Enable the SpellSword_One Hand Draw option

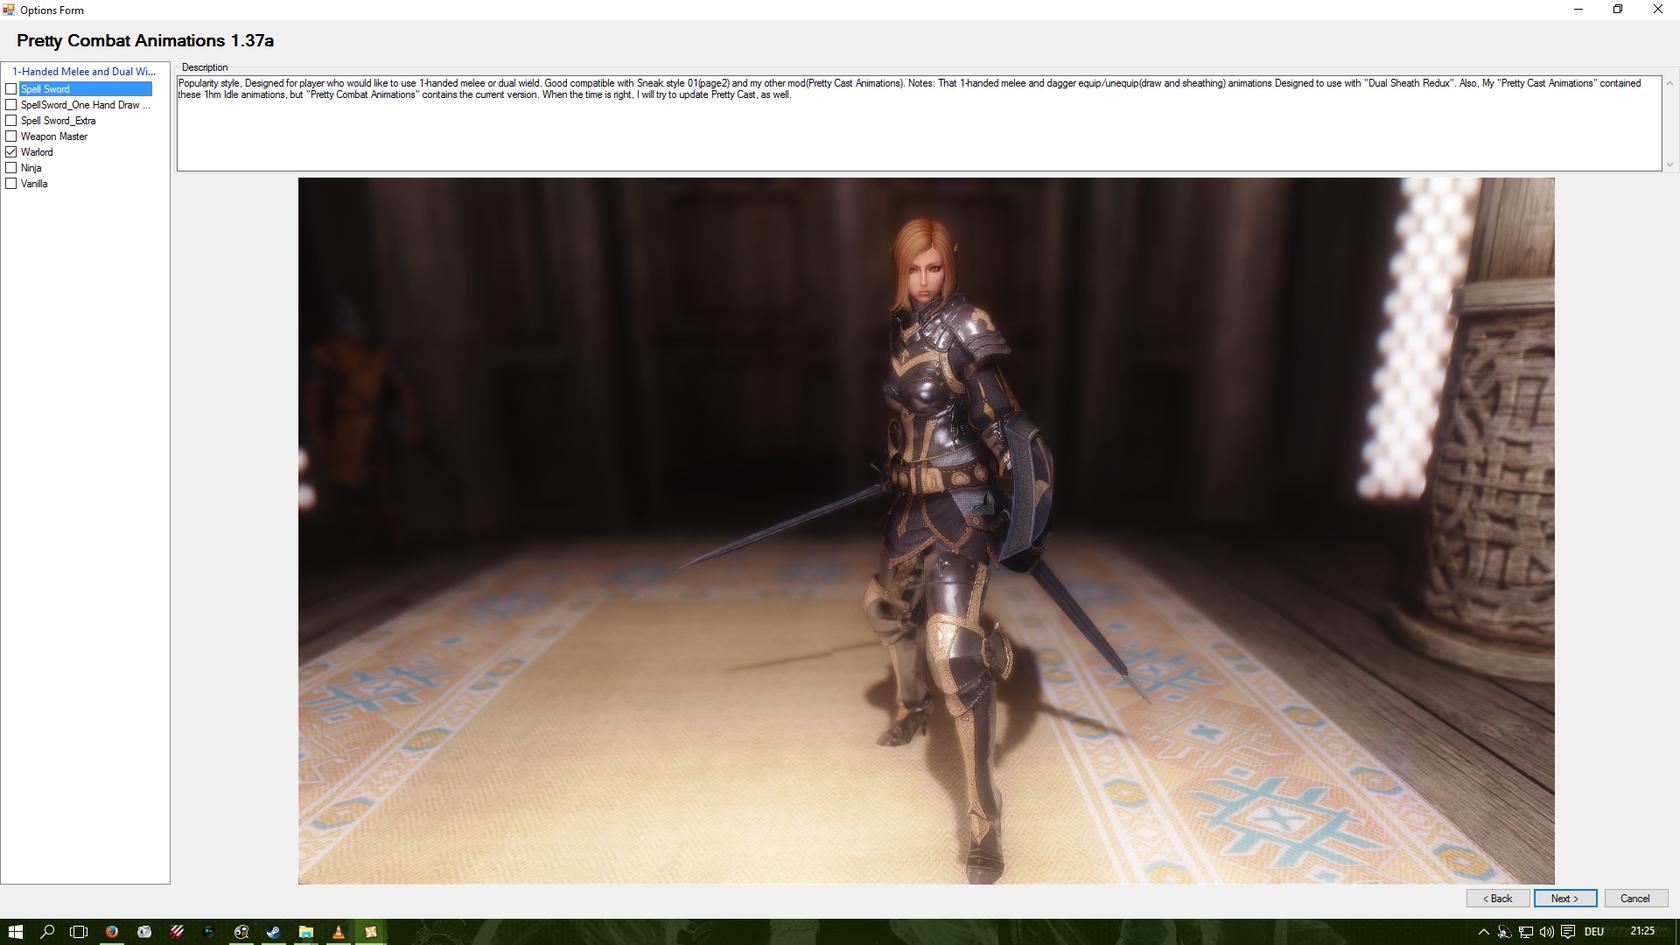(11, 105)
